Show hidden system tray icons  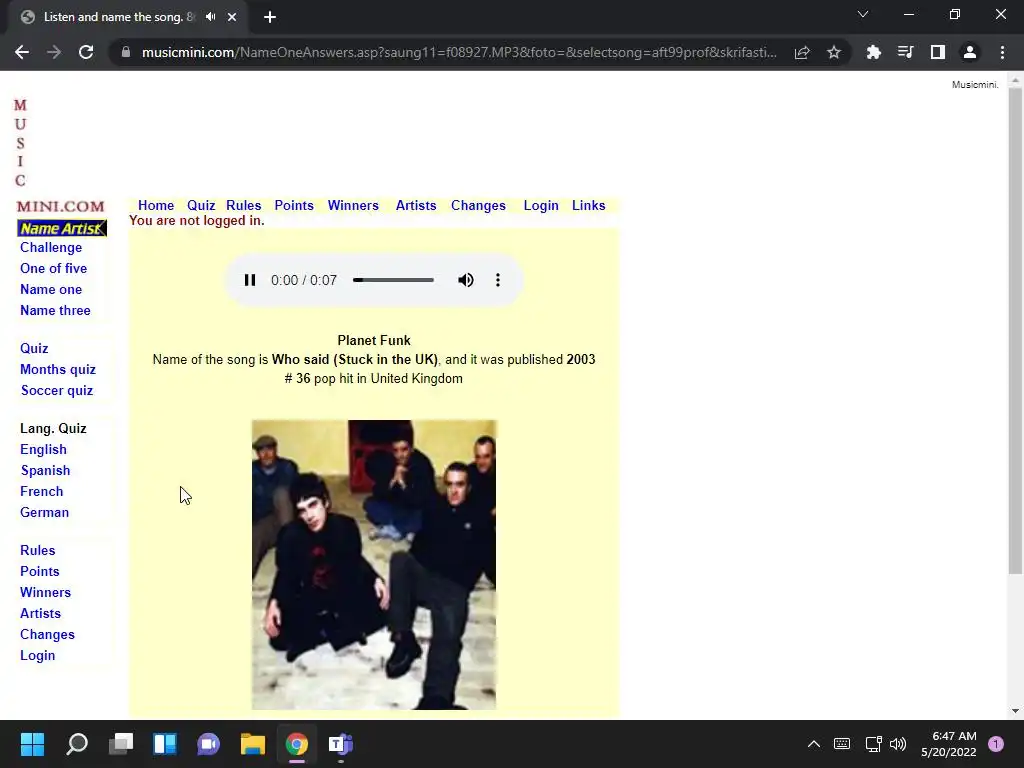point(814,744)
